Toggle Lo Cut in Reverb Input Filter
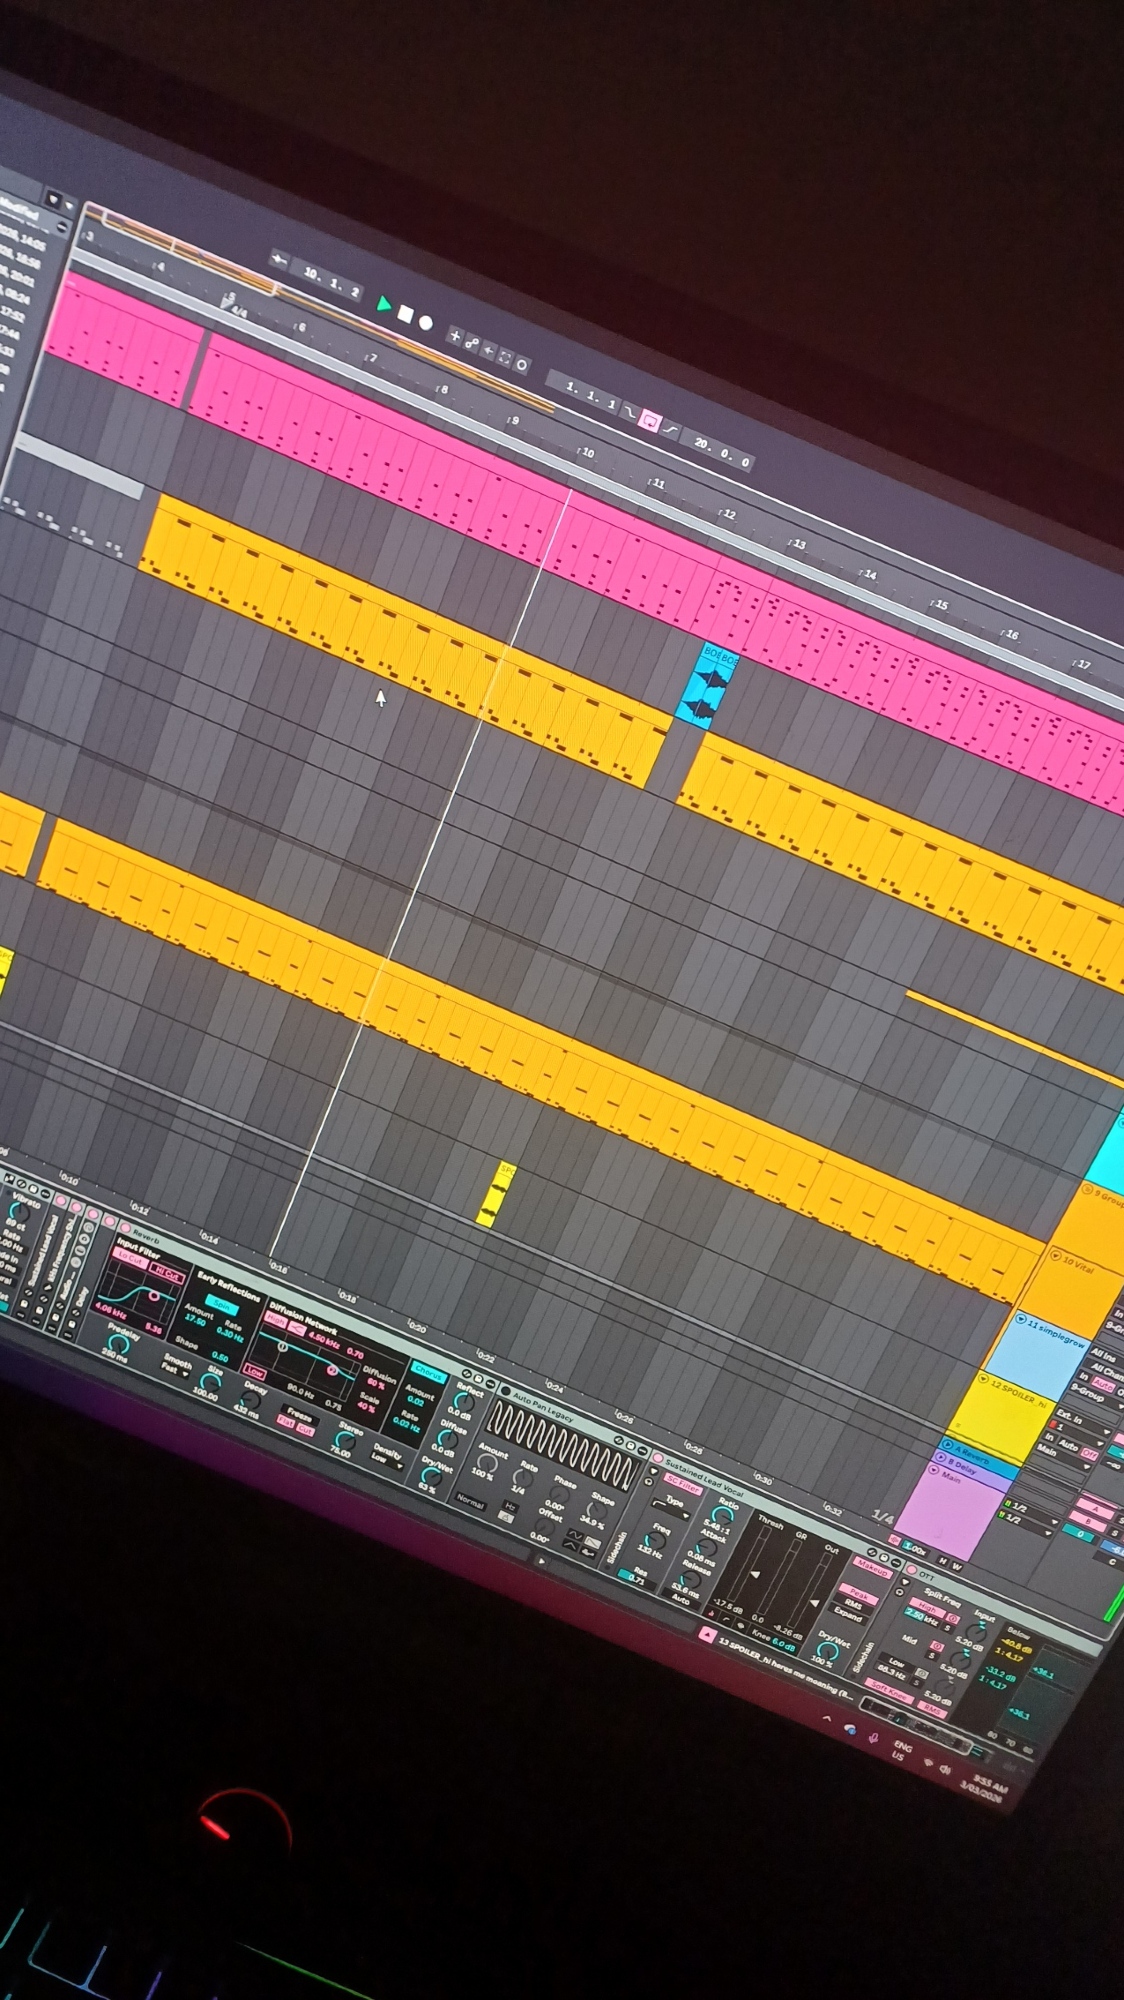Screen dimensions: 1124x2000 (x=131, y=1261)
